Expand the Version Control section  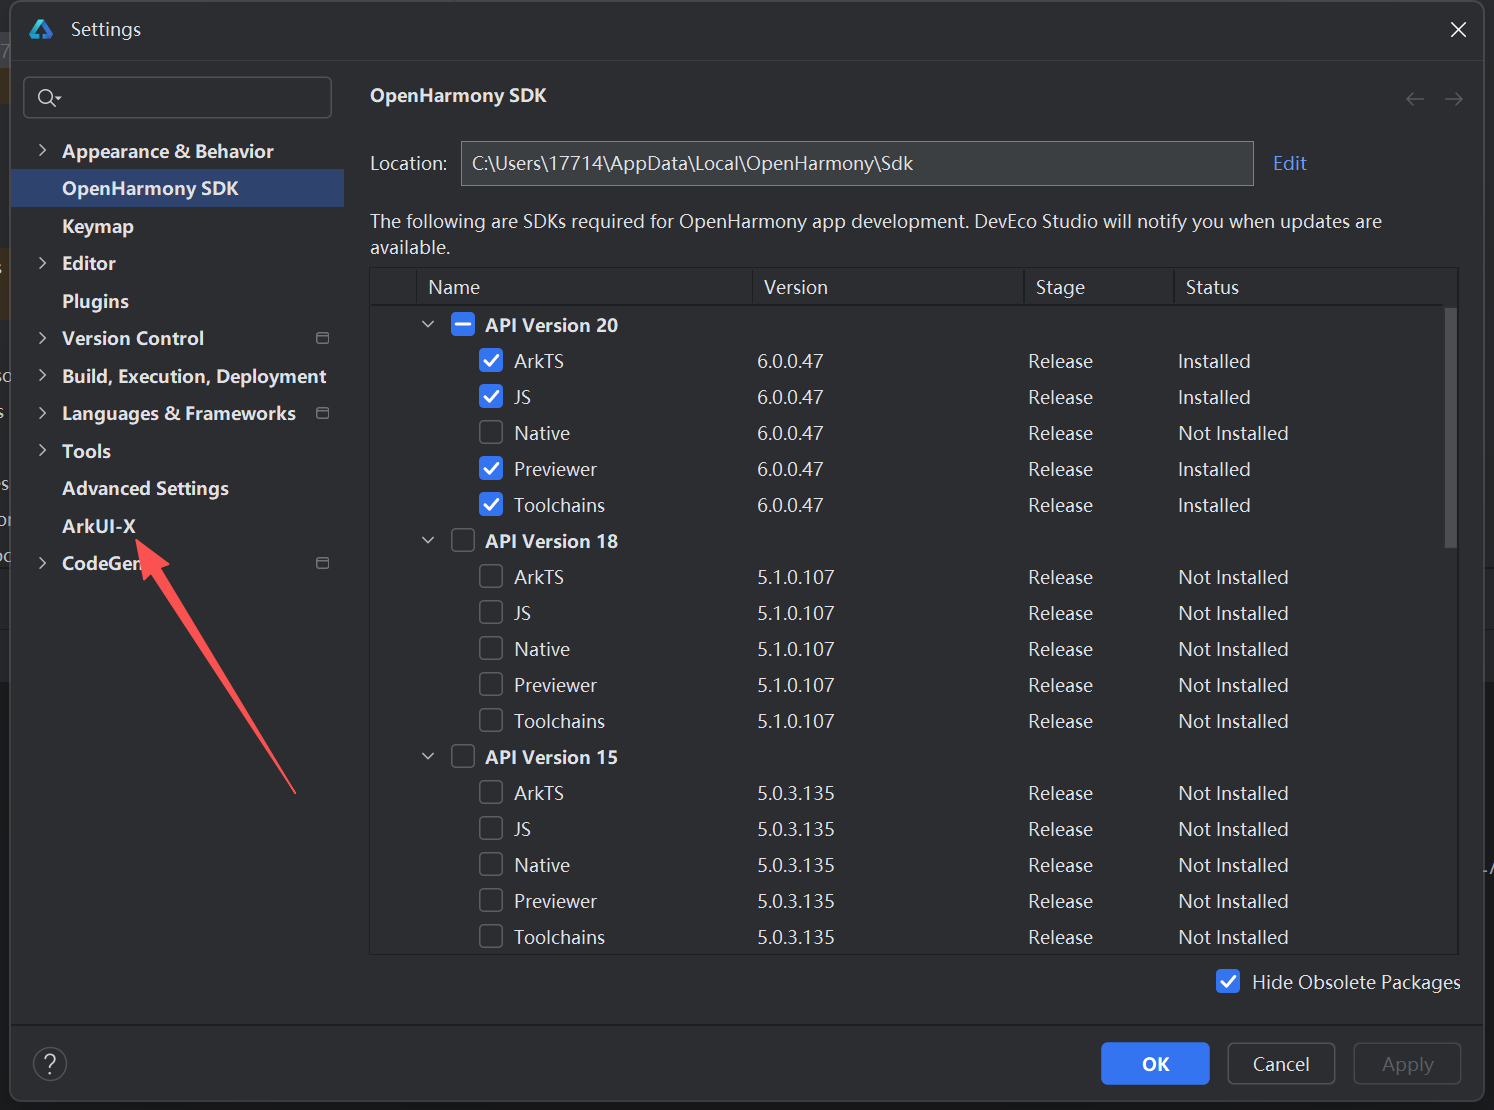[42, 338]
